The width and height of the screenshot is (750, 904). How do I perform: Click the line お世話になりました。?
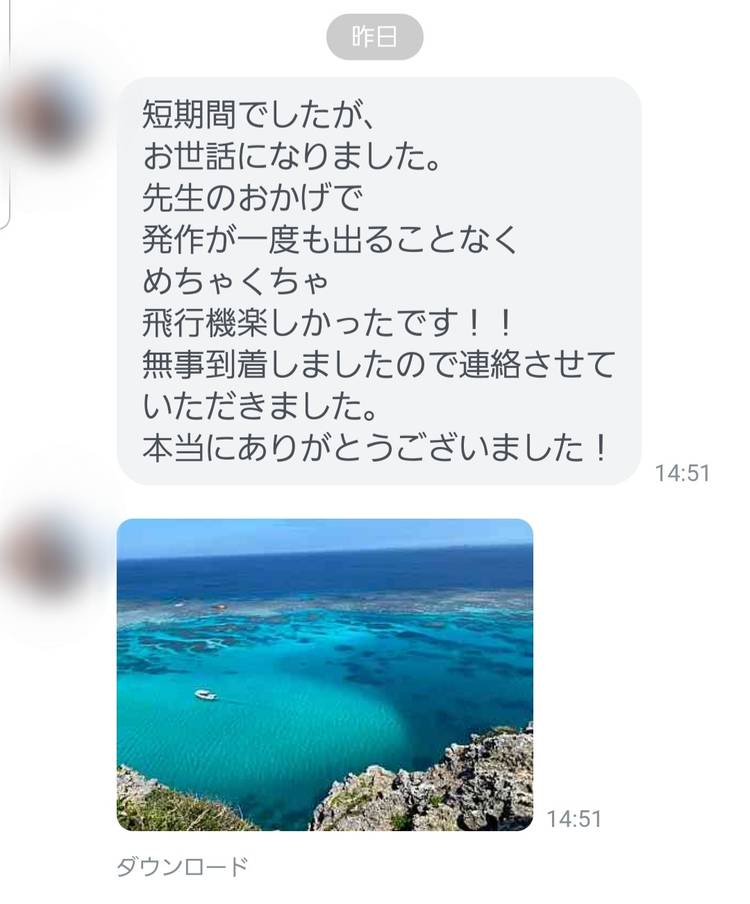291,156
